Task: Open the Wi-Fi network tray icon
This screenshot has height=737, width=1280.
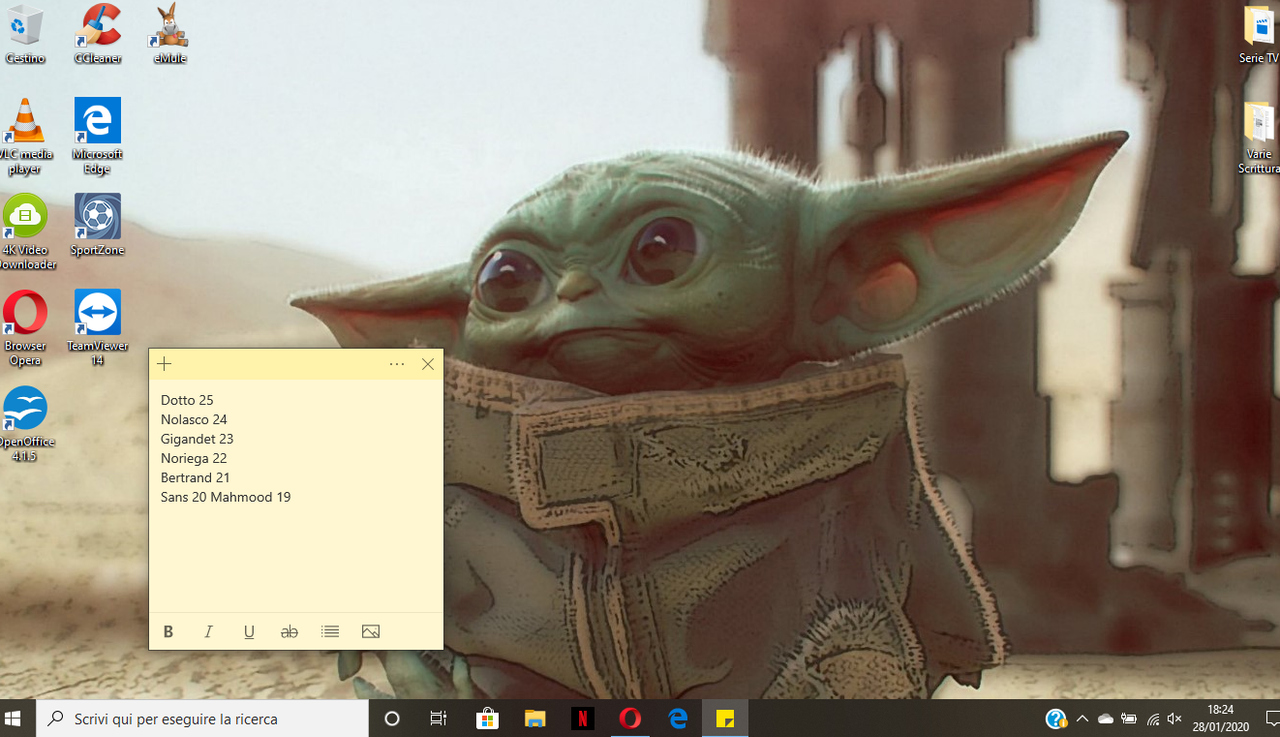Action: click(x=1152, y=719)
